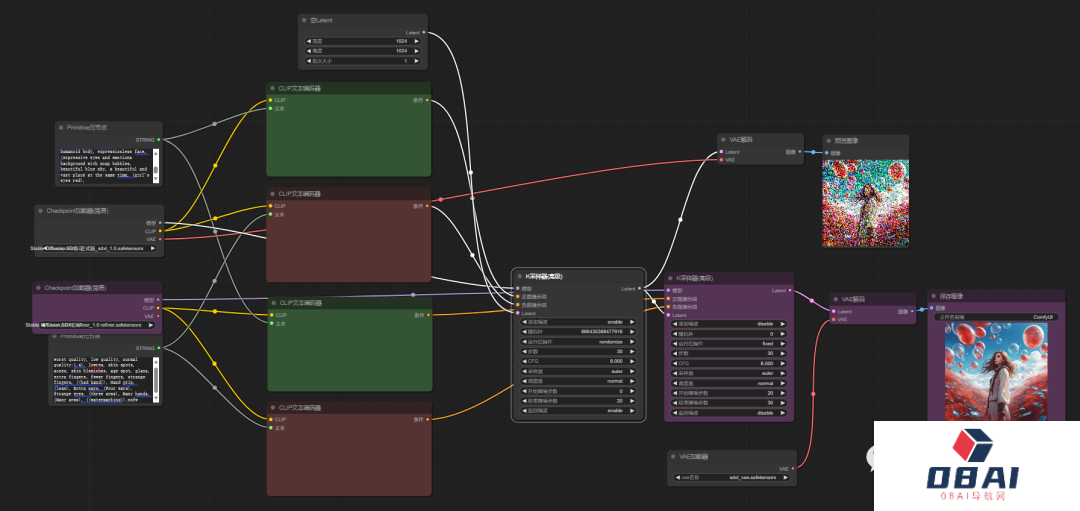Viewport: 1080px width, 511px height.
Task: Click the VAE input port of gray VAE解码
Action: 721,160
